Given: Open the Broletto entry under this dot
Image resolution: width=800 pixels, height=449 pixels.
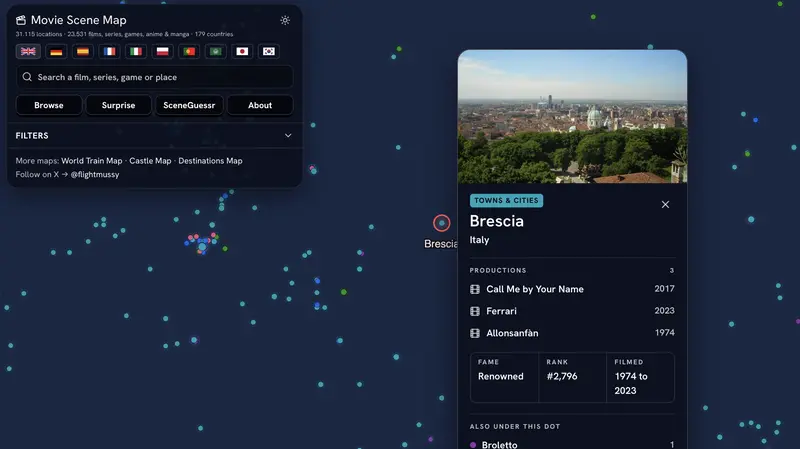Looking at the screenshot, I should click(572, 444).
